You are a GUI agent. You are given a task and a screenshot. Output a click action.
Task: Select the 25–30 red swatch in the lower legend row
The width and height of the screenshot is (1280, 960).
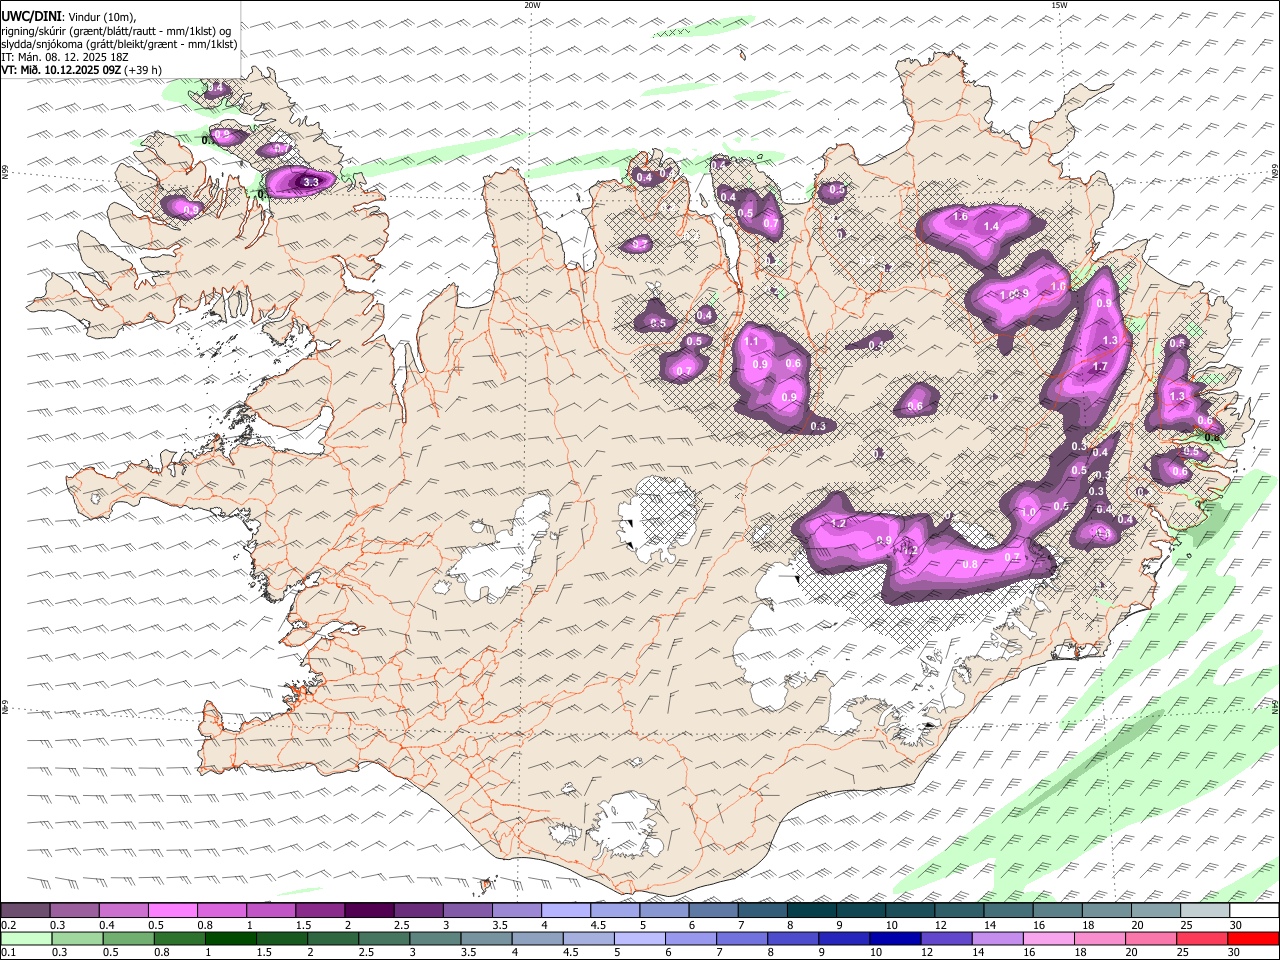tap(1202, 939)
